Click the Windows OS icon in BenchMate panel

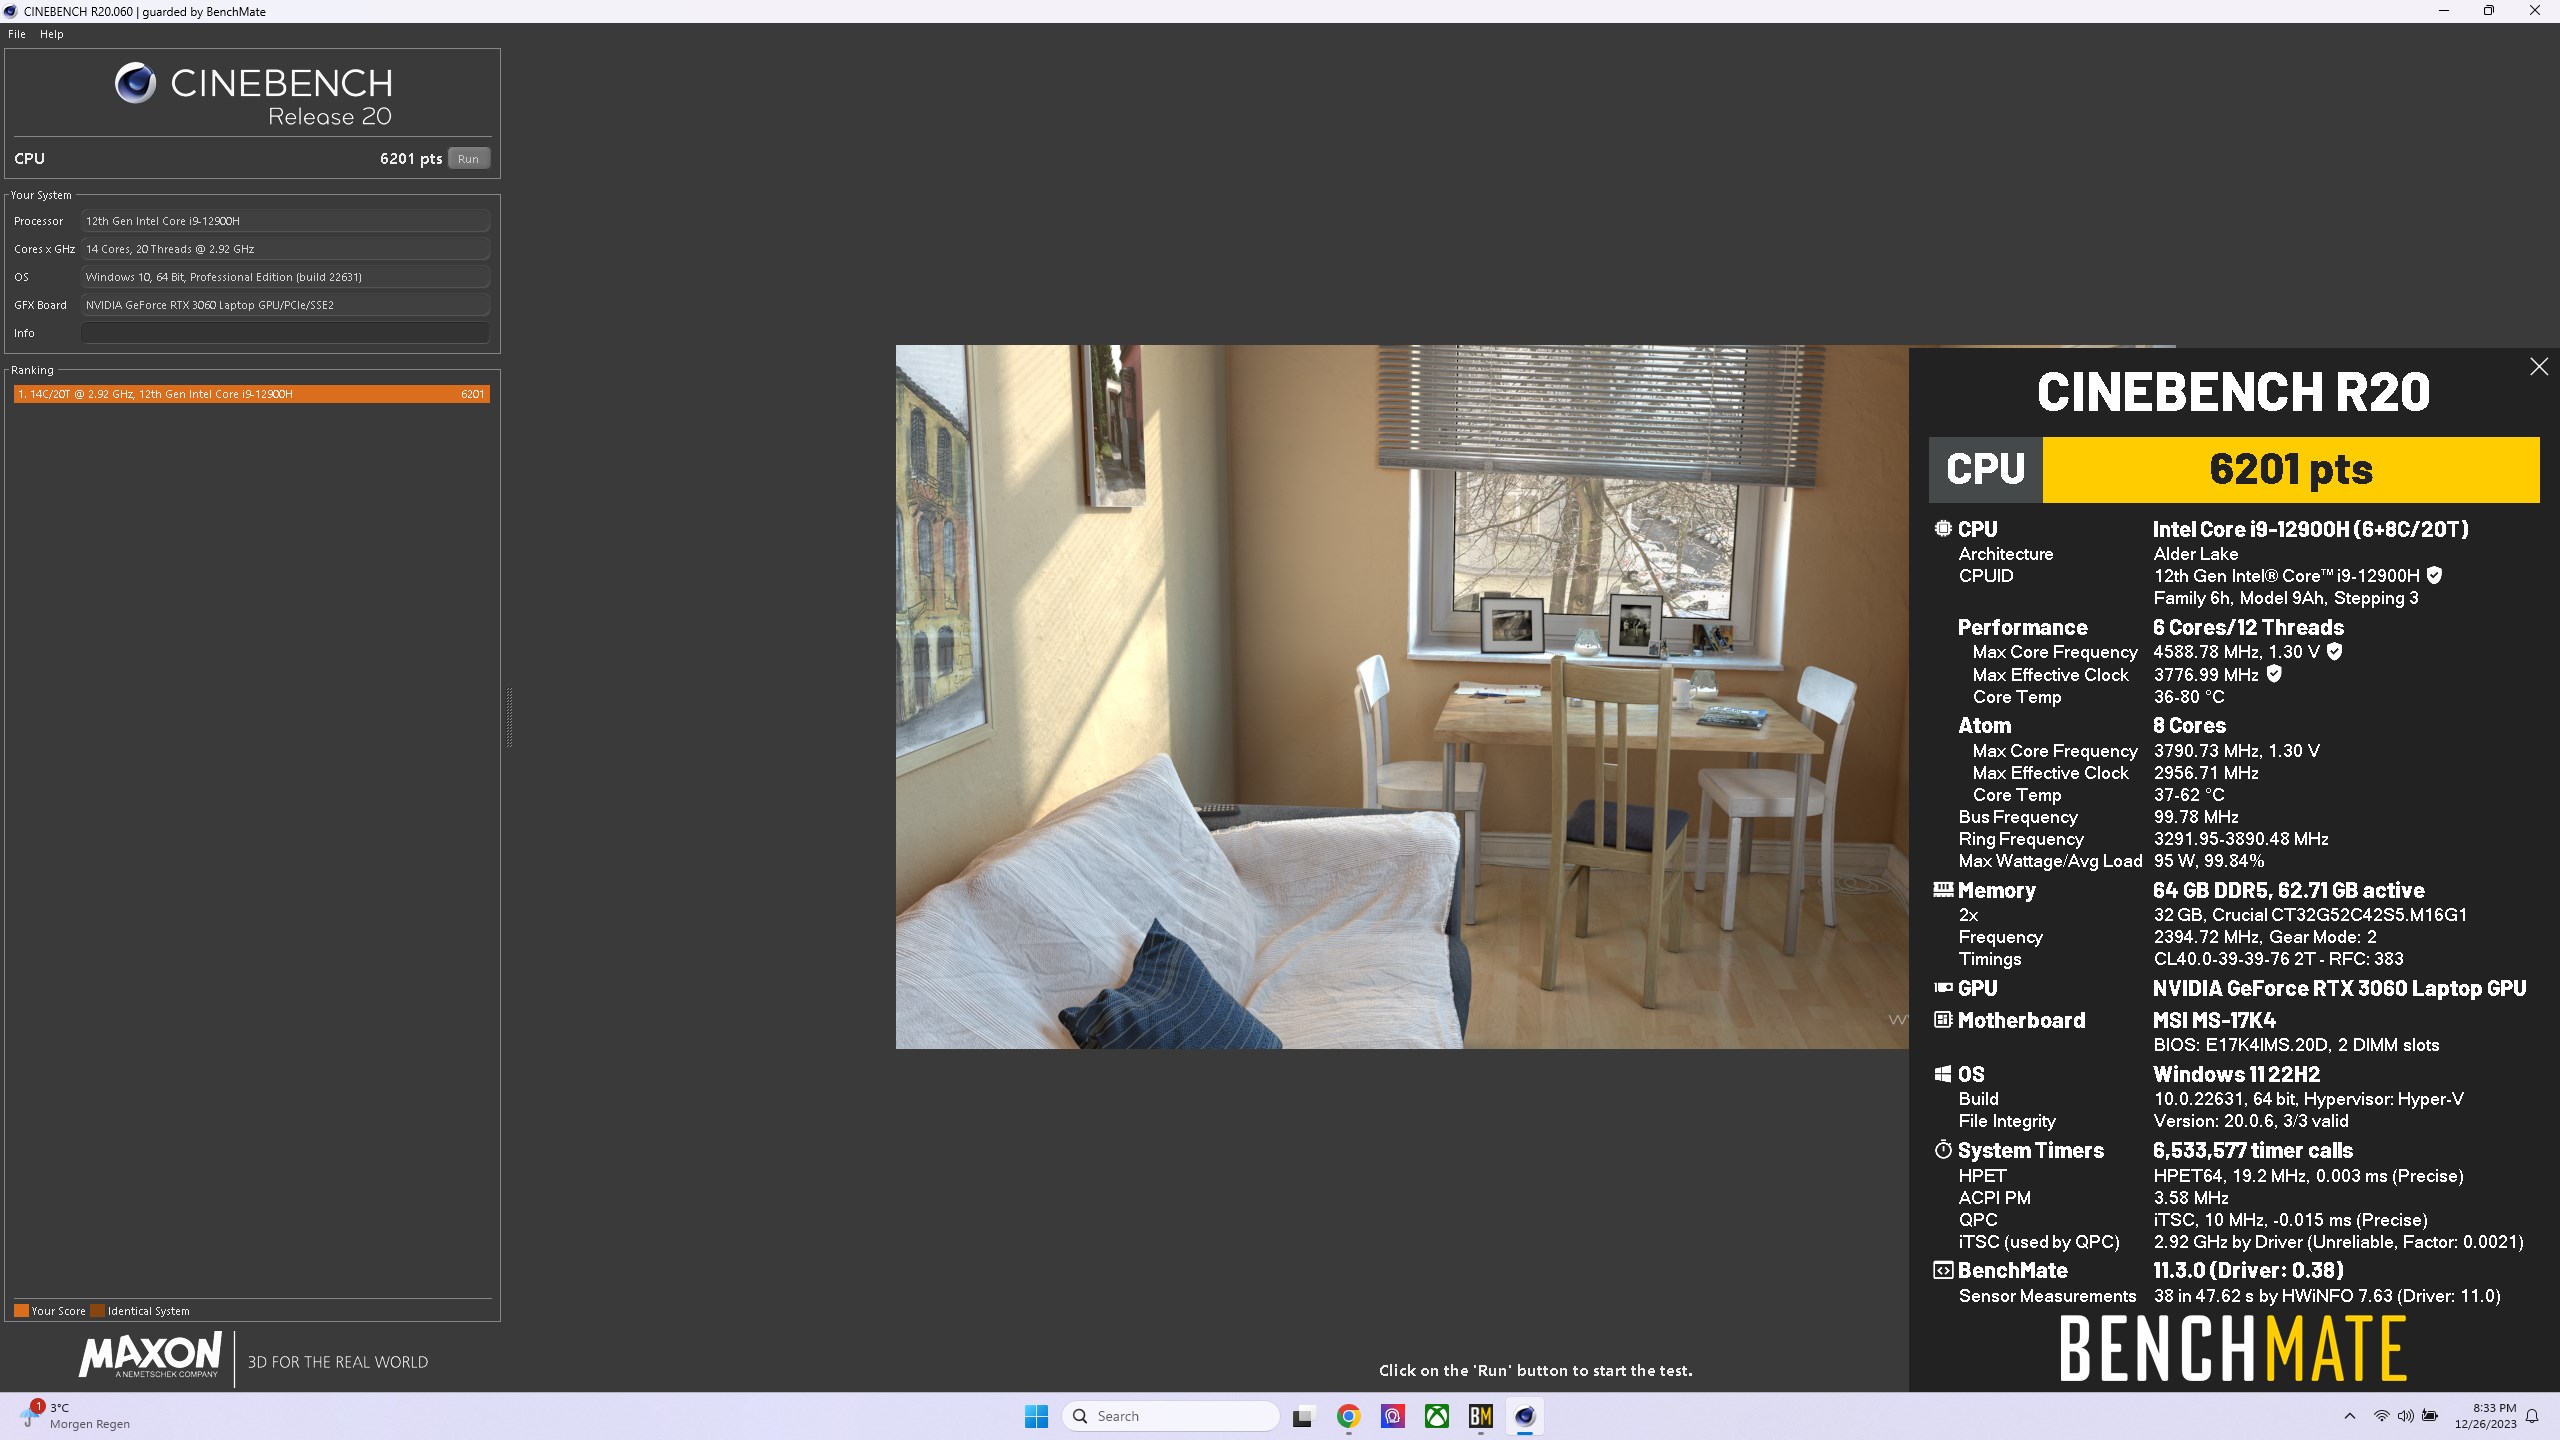1943,1074
